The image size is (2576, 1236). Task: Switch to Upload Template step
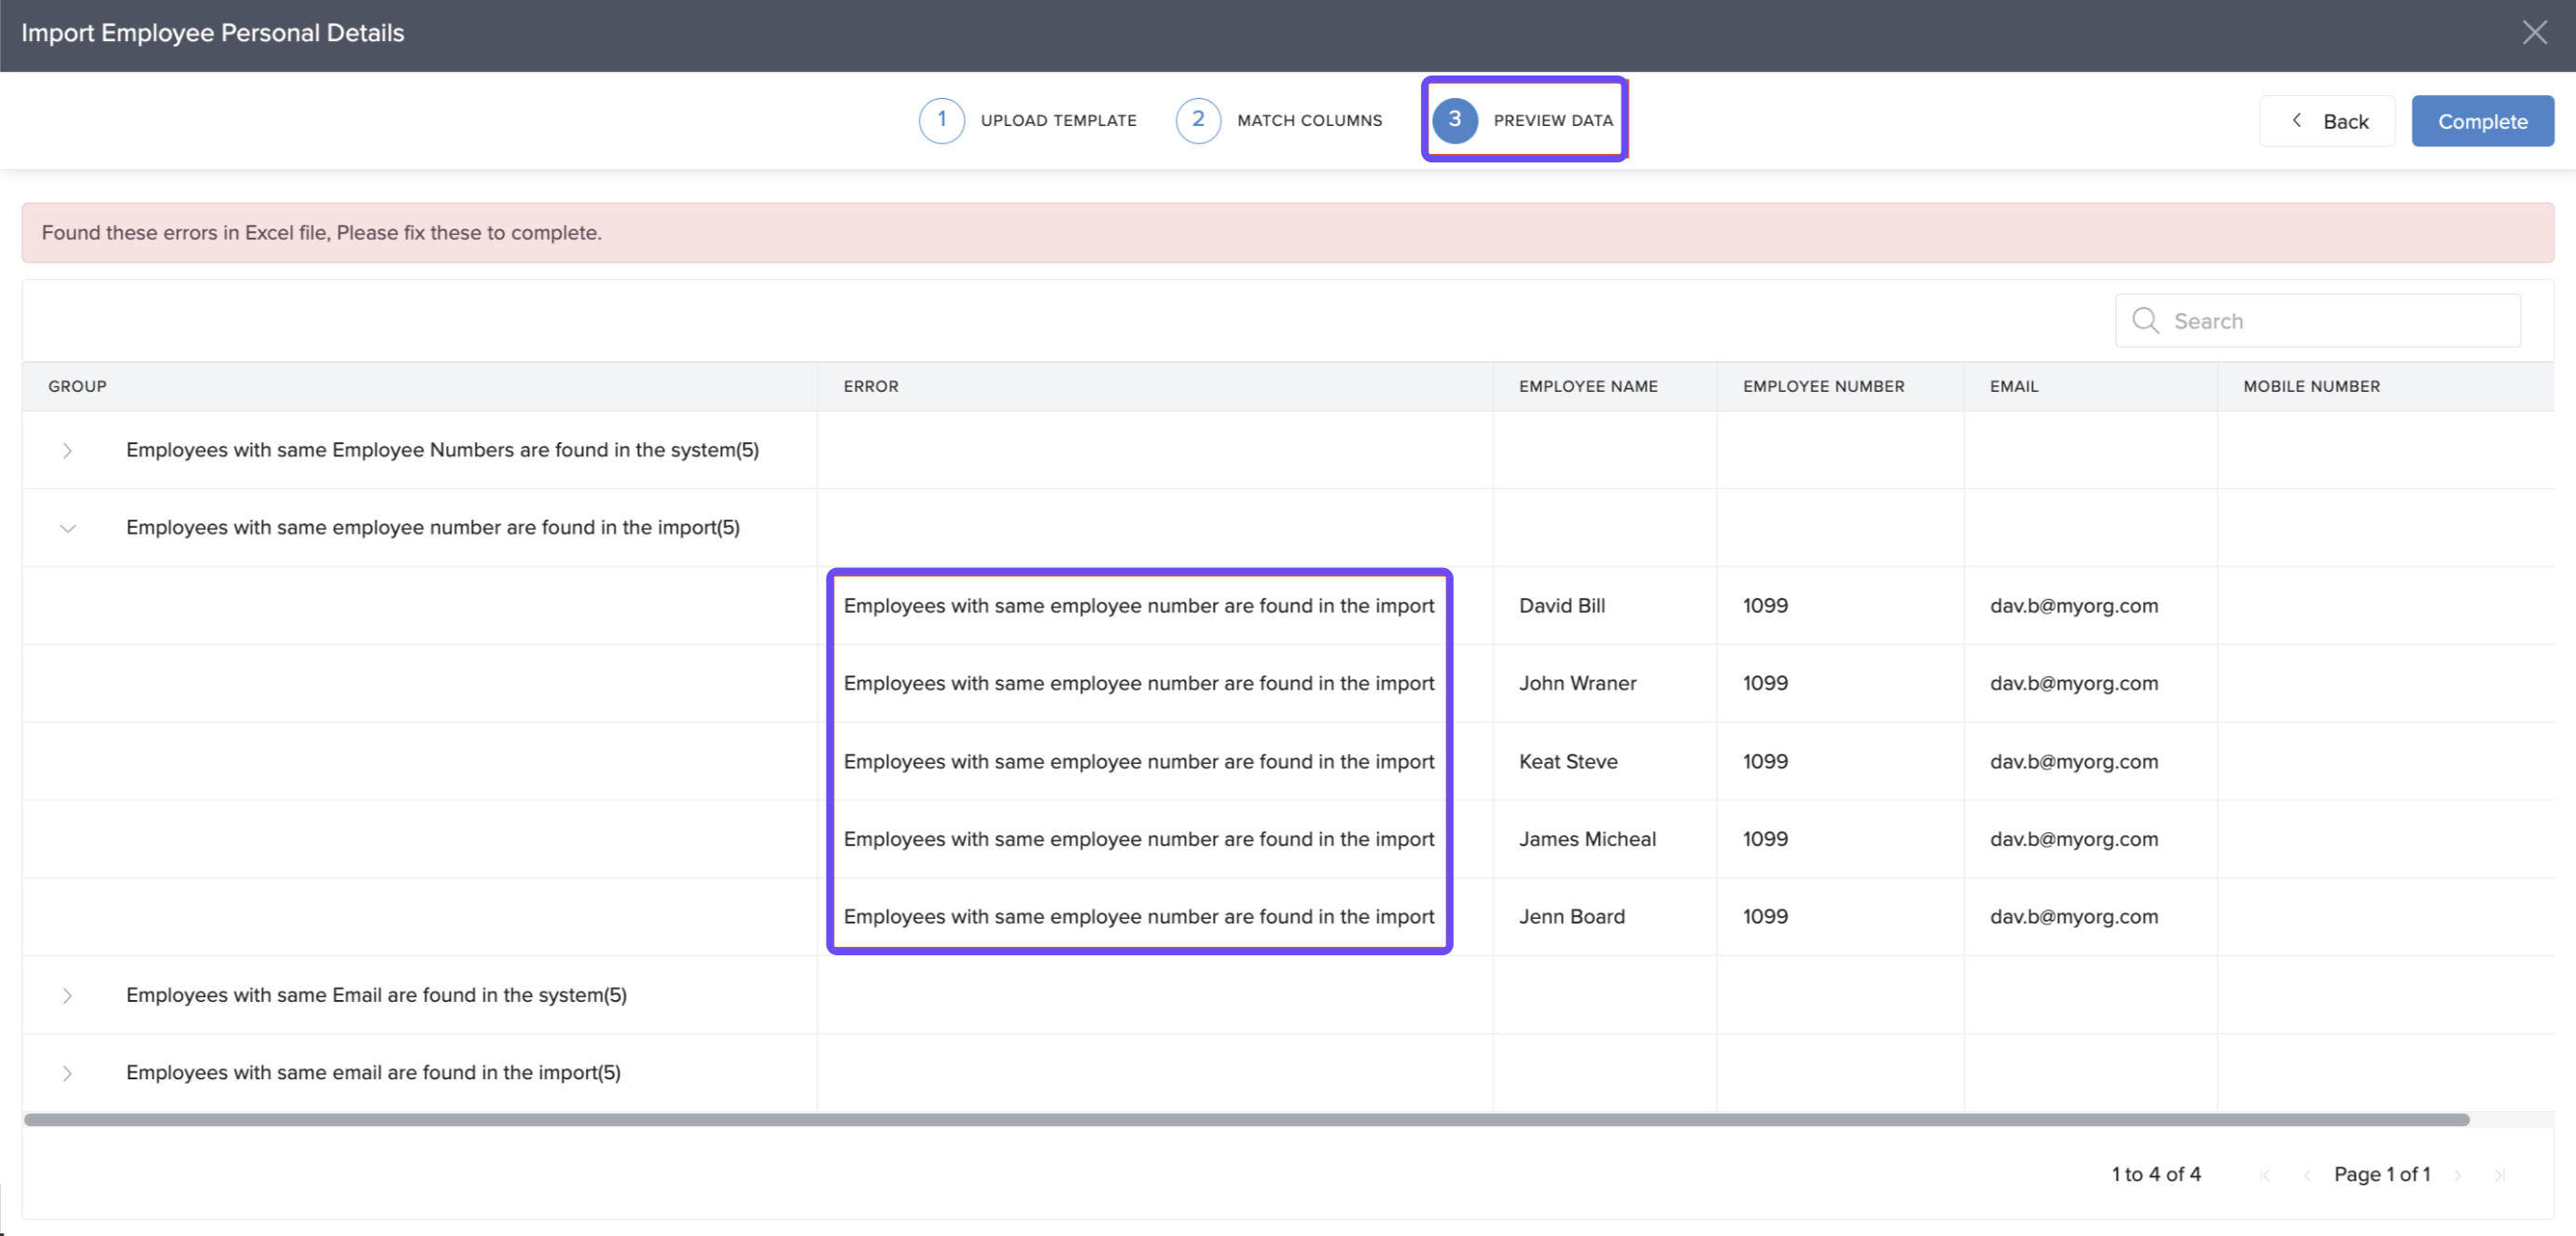[1058, 121]
